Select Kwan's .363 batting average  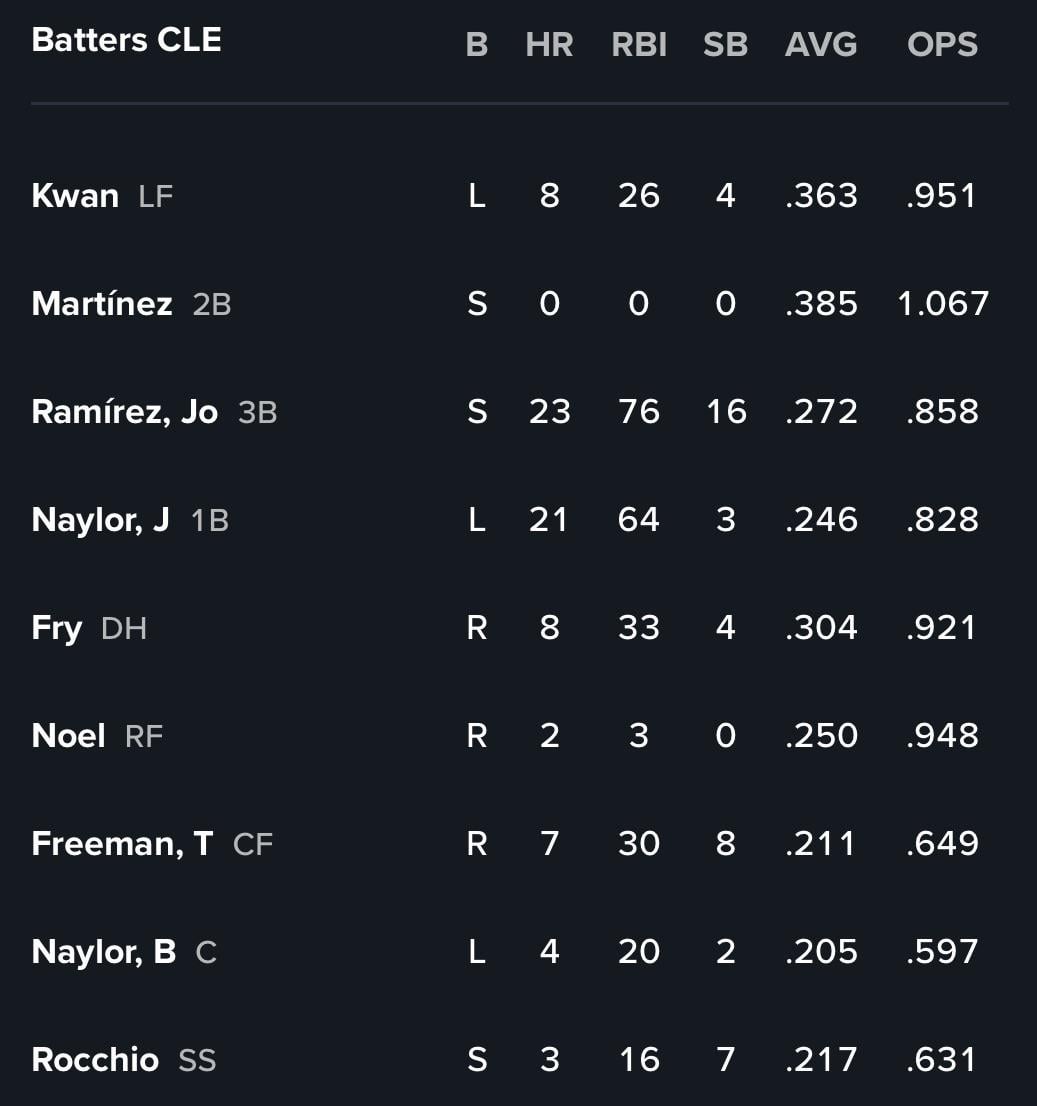coord(821,195)
